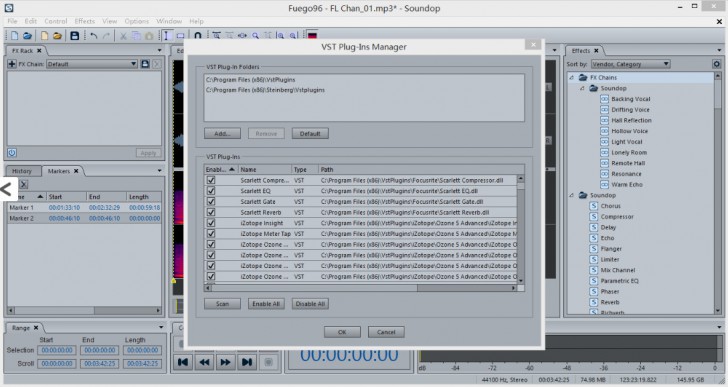The height and width of the screenshot is (387, 728).
Task: Select the marquee selection tool
Action: point(180,36)
